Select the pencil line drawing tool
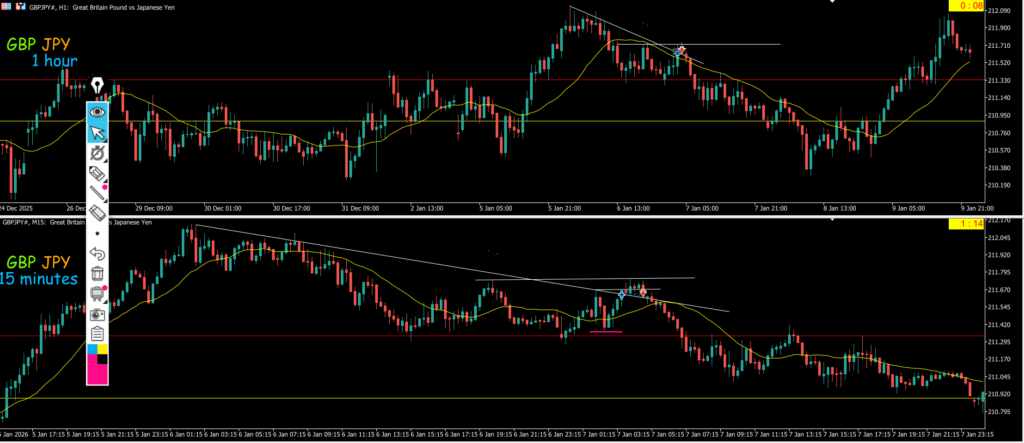This screenshot has height=443, width=1024. [97, 193]
